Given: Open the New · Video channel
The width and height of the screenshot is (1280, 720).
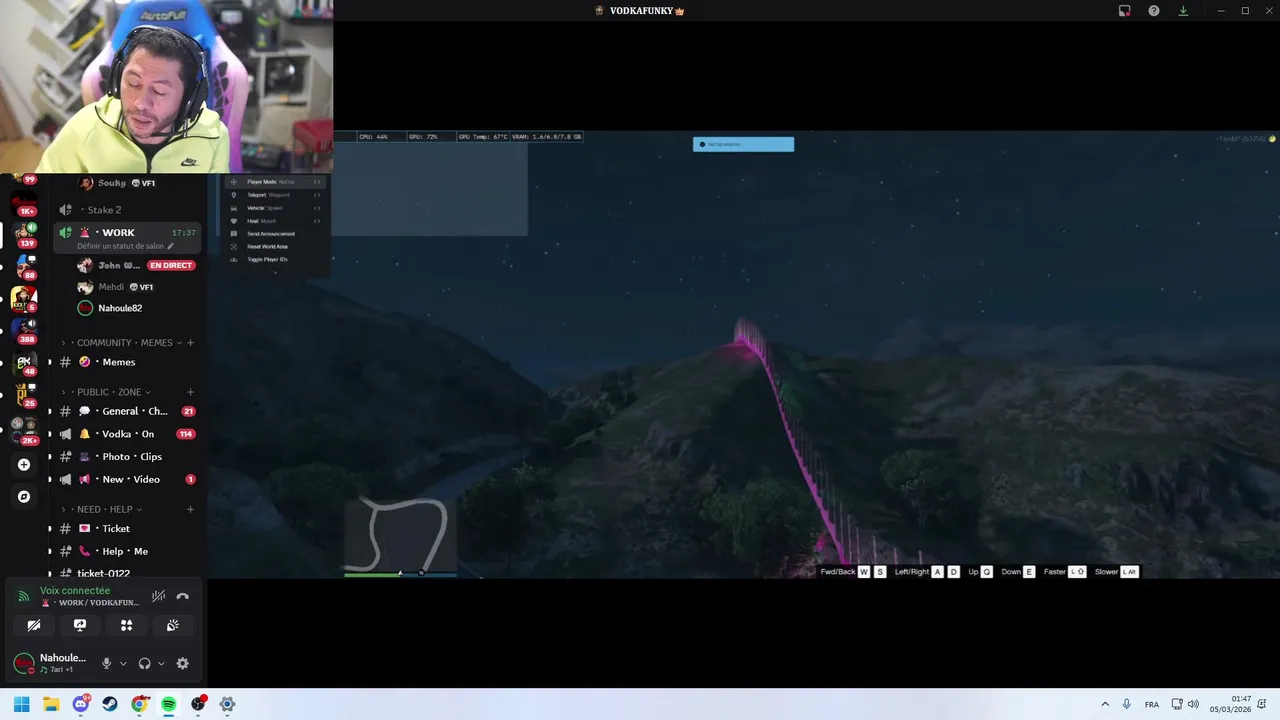Looking at the screenshot, I should (x=127, y=479).
